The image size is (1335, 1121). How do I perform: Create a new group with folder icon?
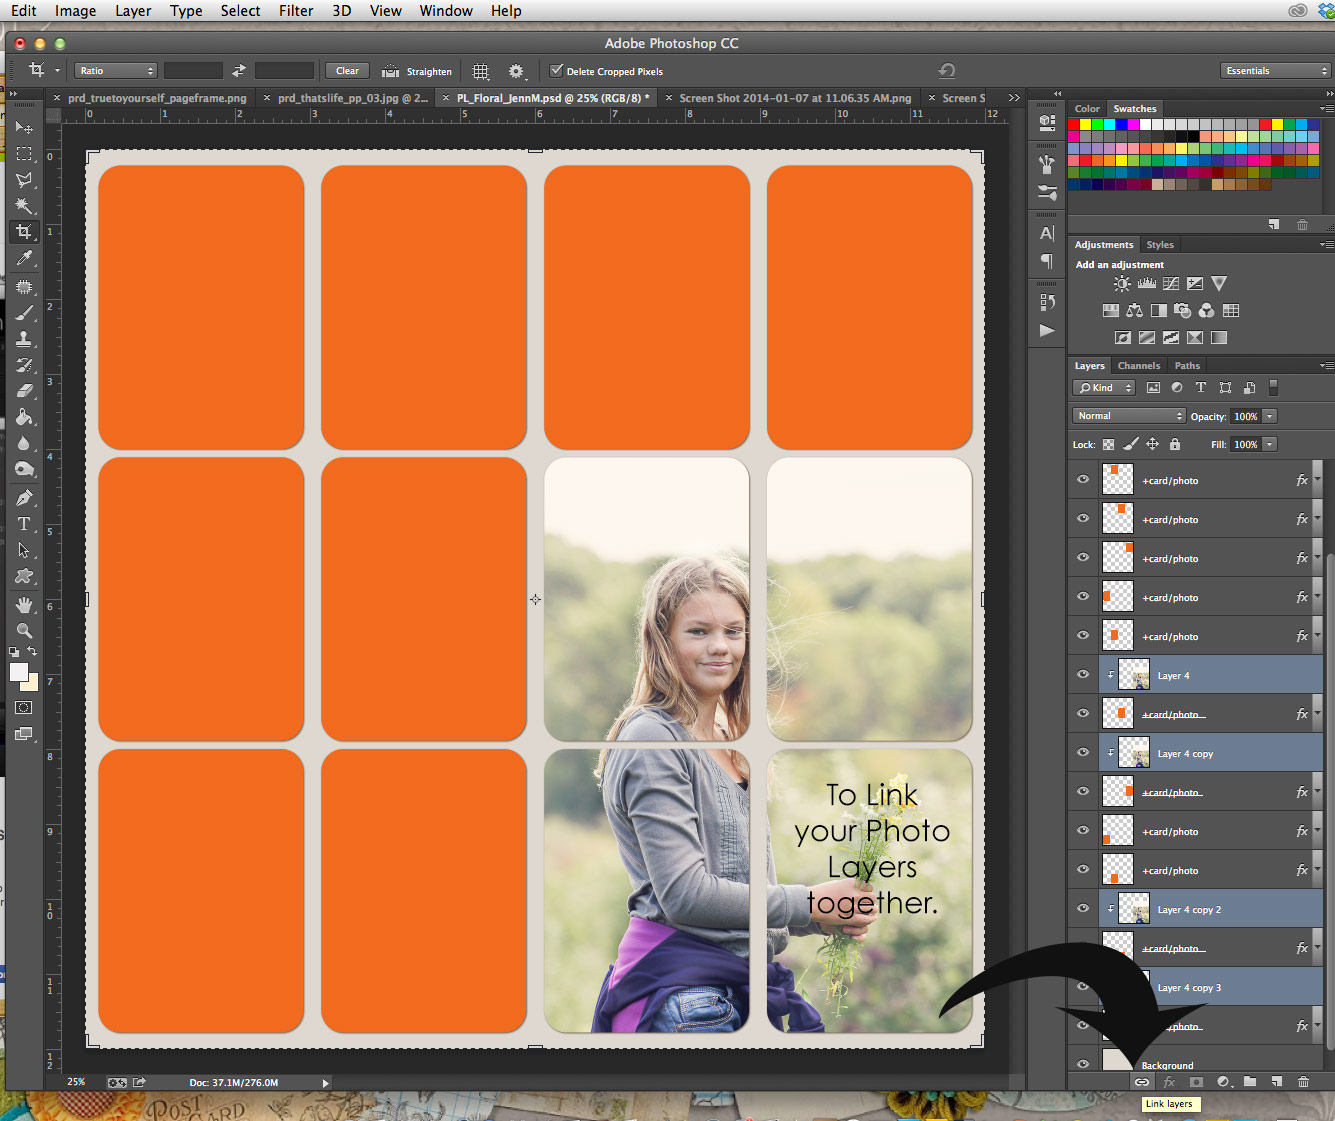[1250, 1082]
